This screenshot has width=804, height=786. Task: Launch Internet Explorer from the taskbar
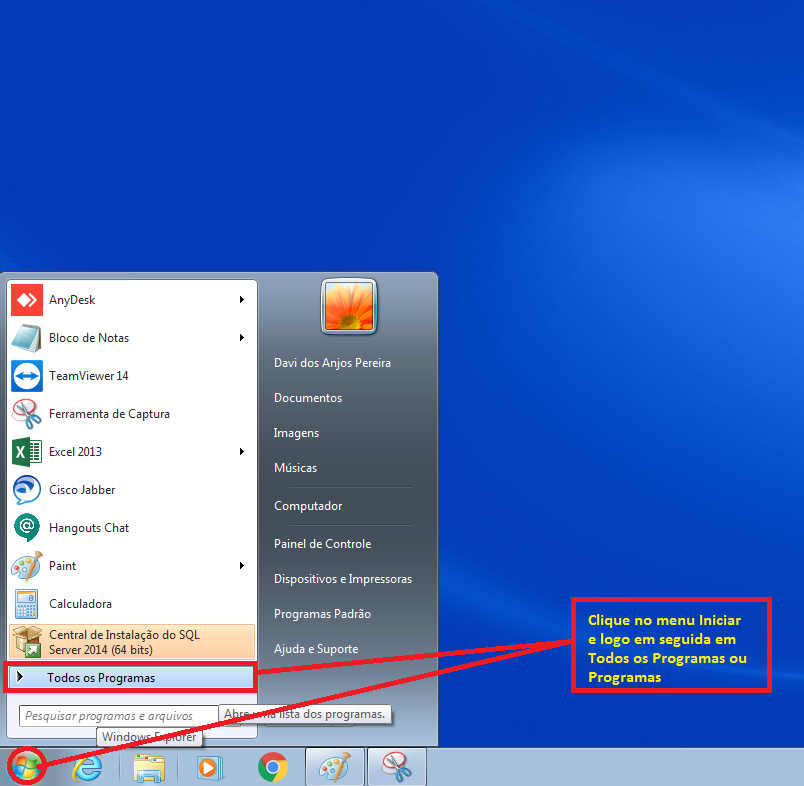87,768
